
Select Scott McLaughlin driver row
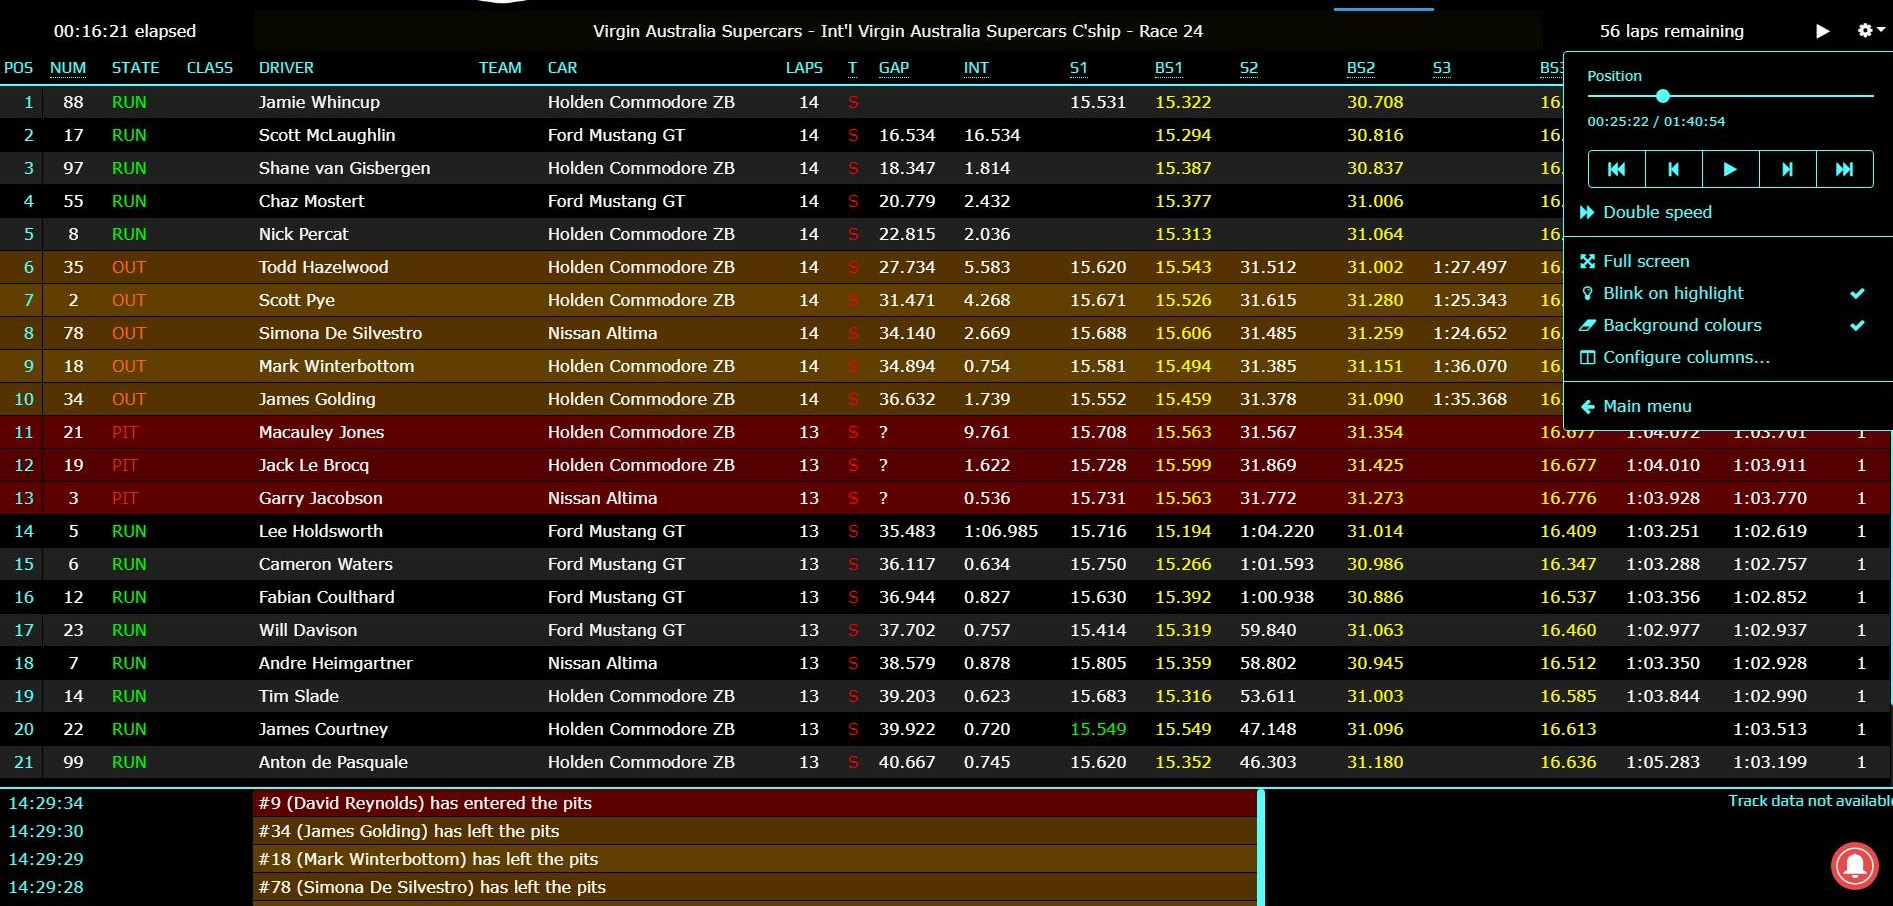(780, 135)
